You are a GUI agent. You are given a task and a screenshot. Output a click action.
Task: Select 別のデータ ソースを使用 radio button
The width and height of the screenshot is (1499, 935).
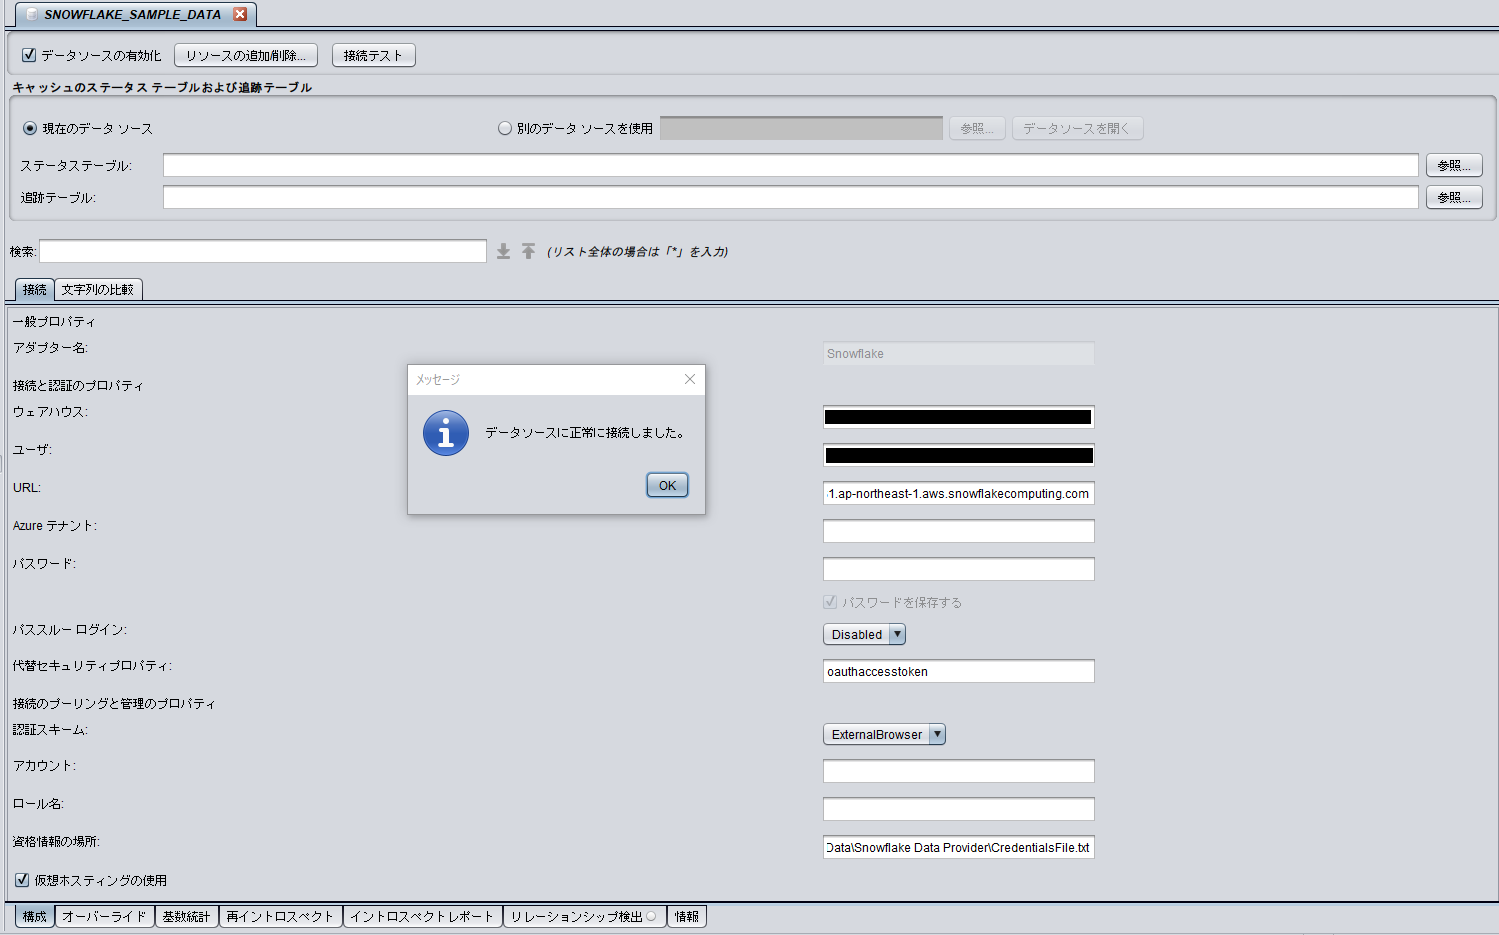click(505, 128)
